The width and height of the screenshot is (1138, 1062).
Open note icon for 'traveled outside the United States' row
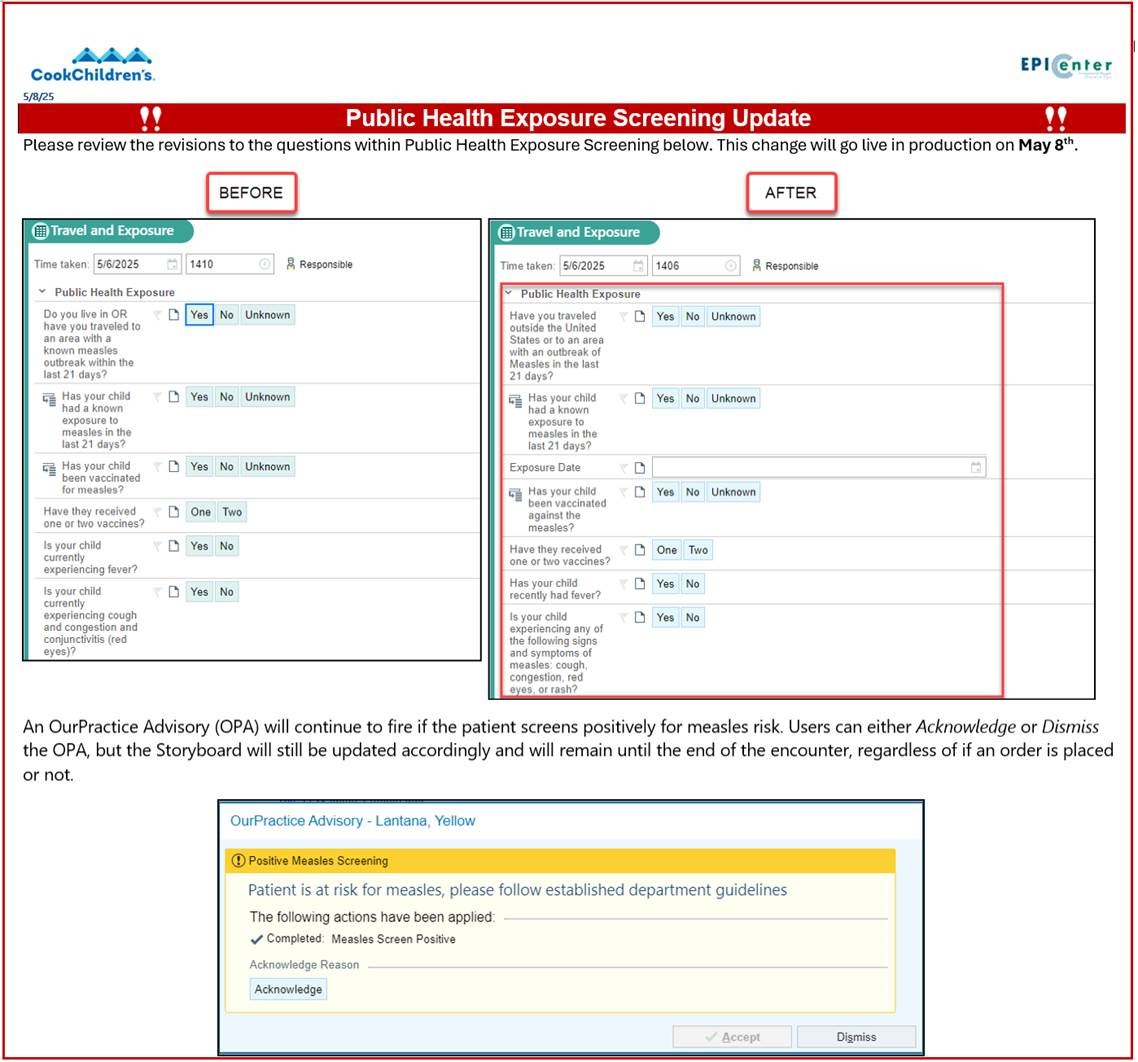[639, 316]
